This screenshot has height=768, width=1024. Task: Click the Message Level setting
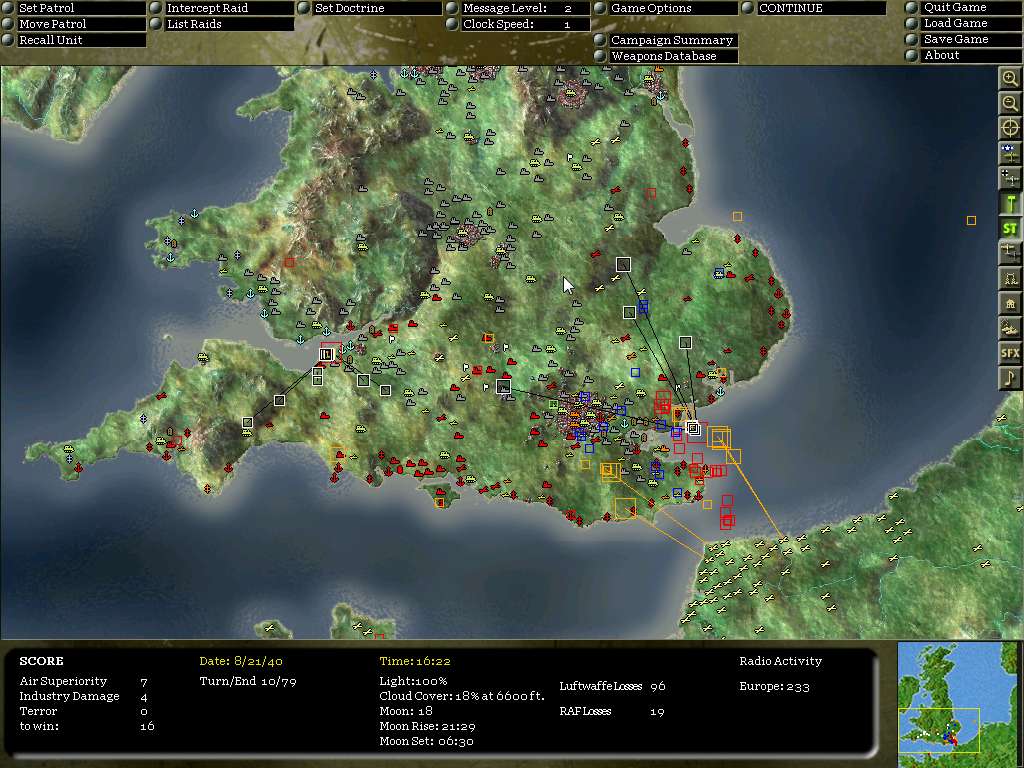click(526, 8)
